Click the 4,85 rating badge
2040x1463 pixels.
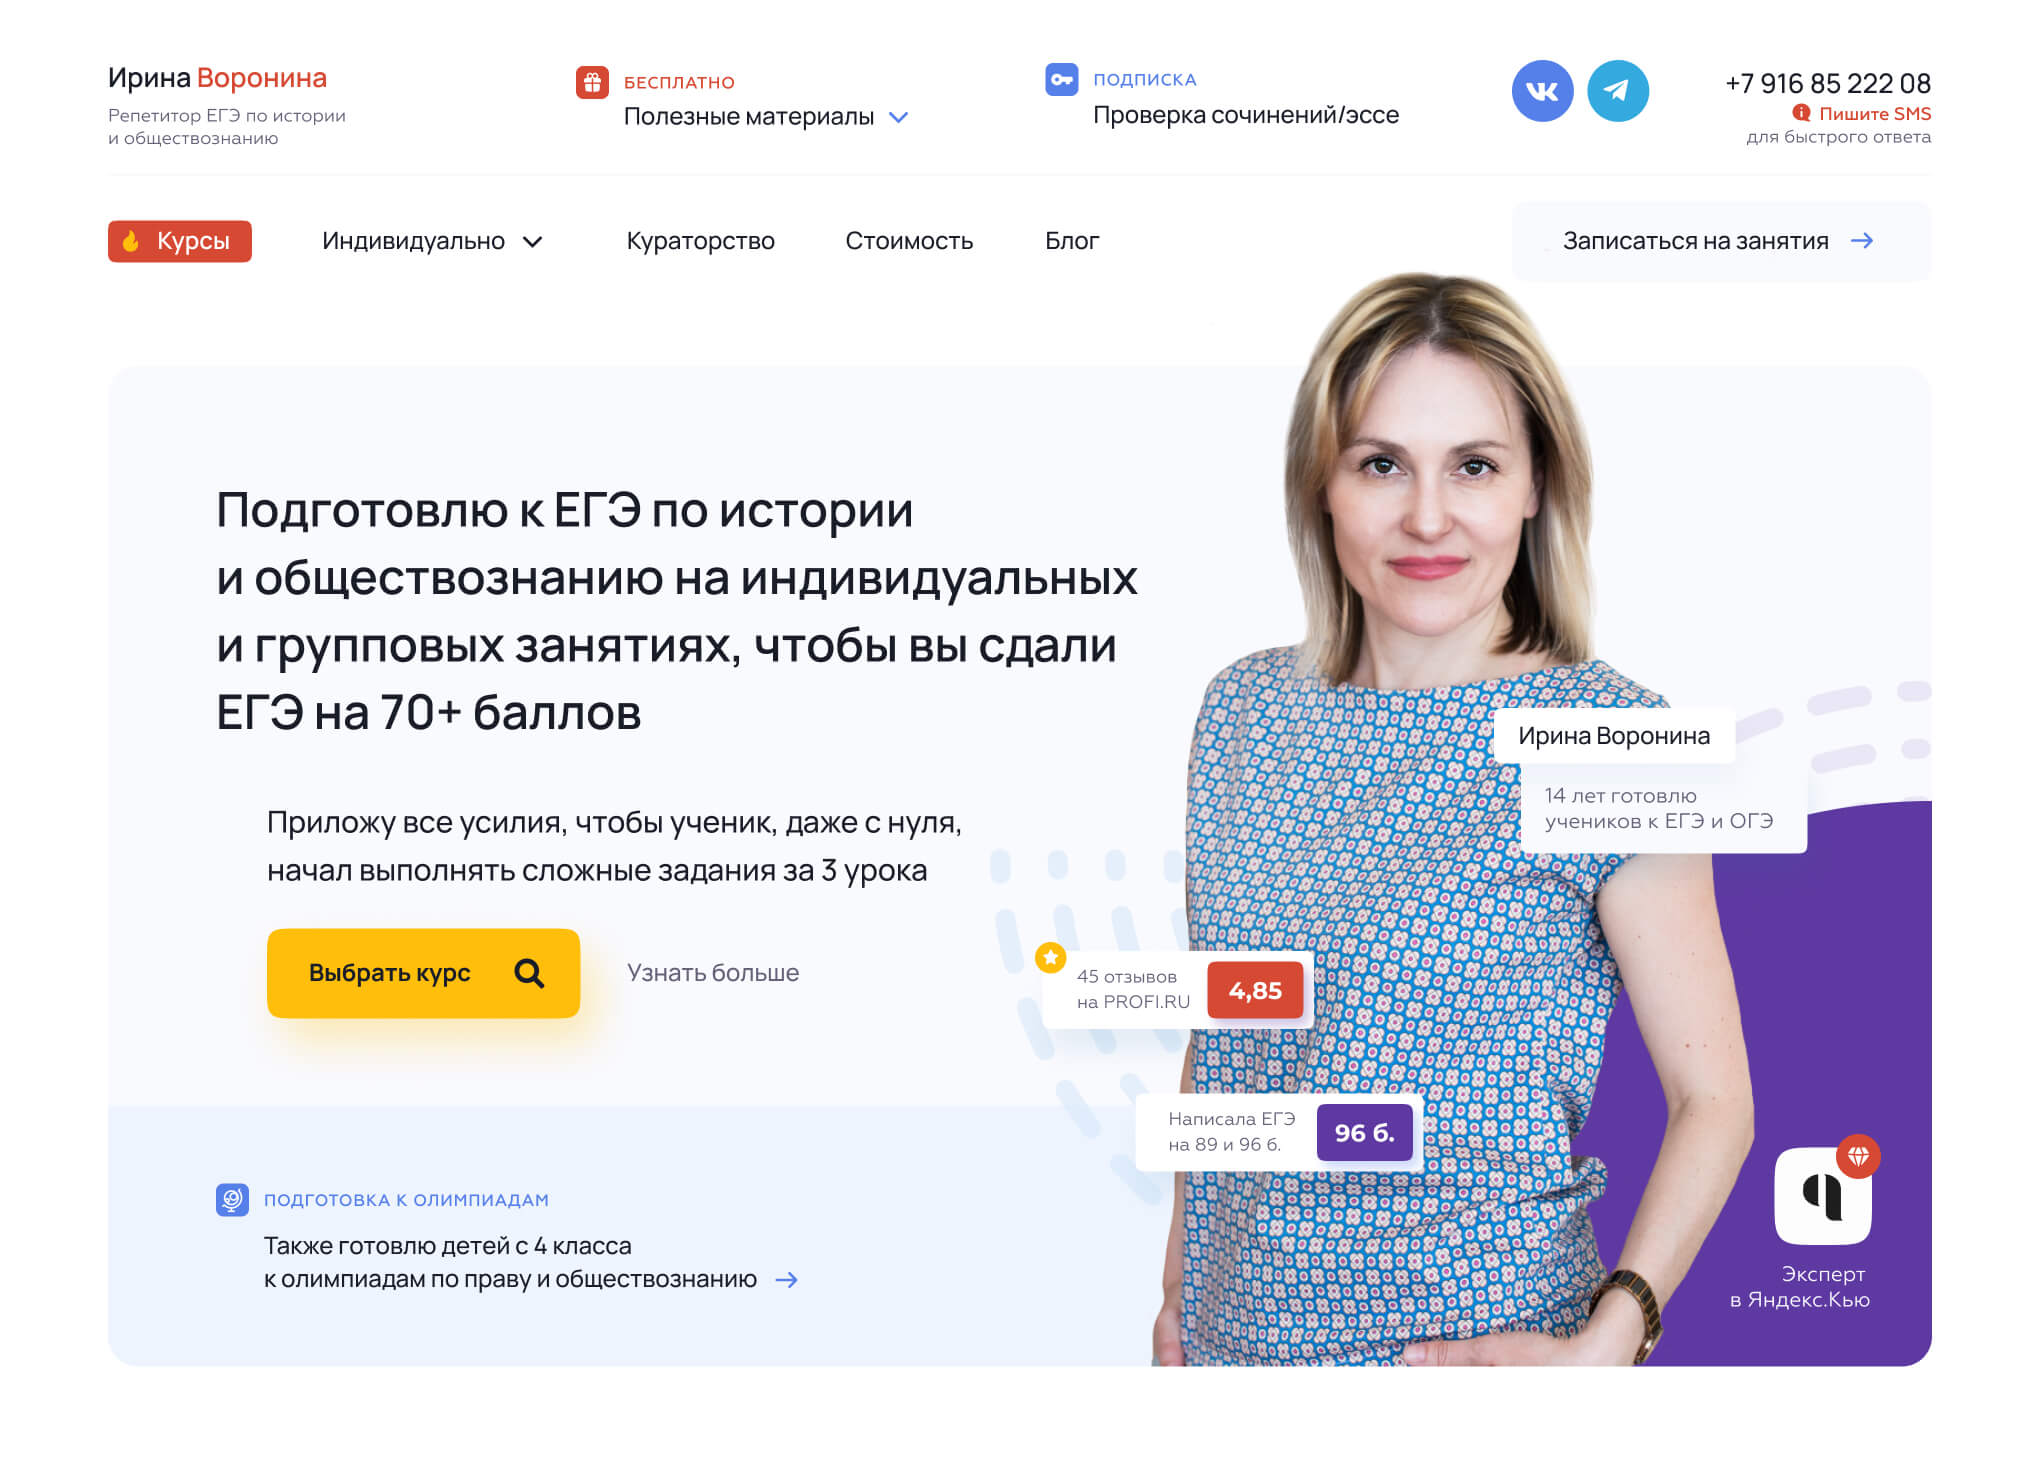coord(1255,990)
